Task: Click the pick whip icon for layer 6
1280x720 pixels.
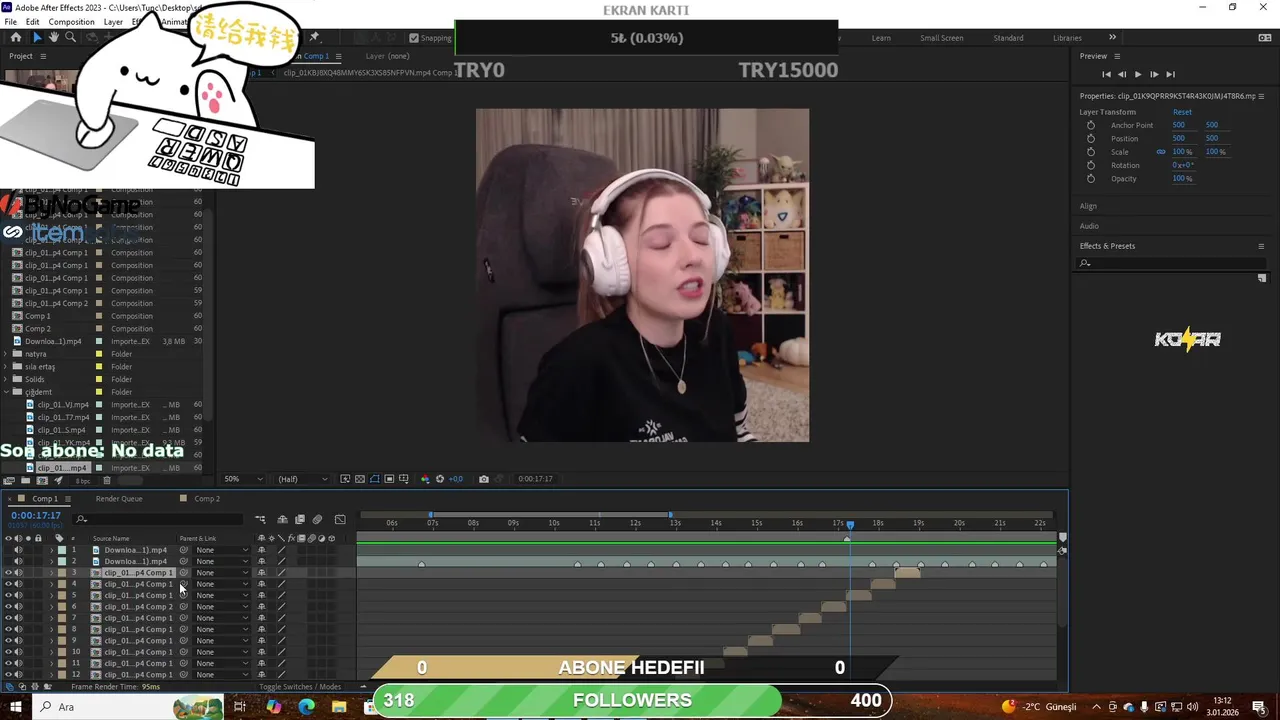Action: click(x=183, y=607)
